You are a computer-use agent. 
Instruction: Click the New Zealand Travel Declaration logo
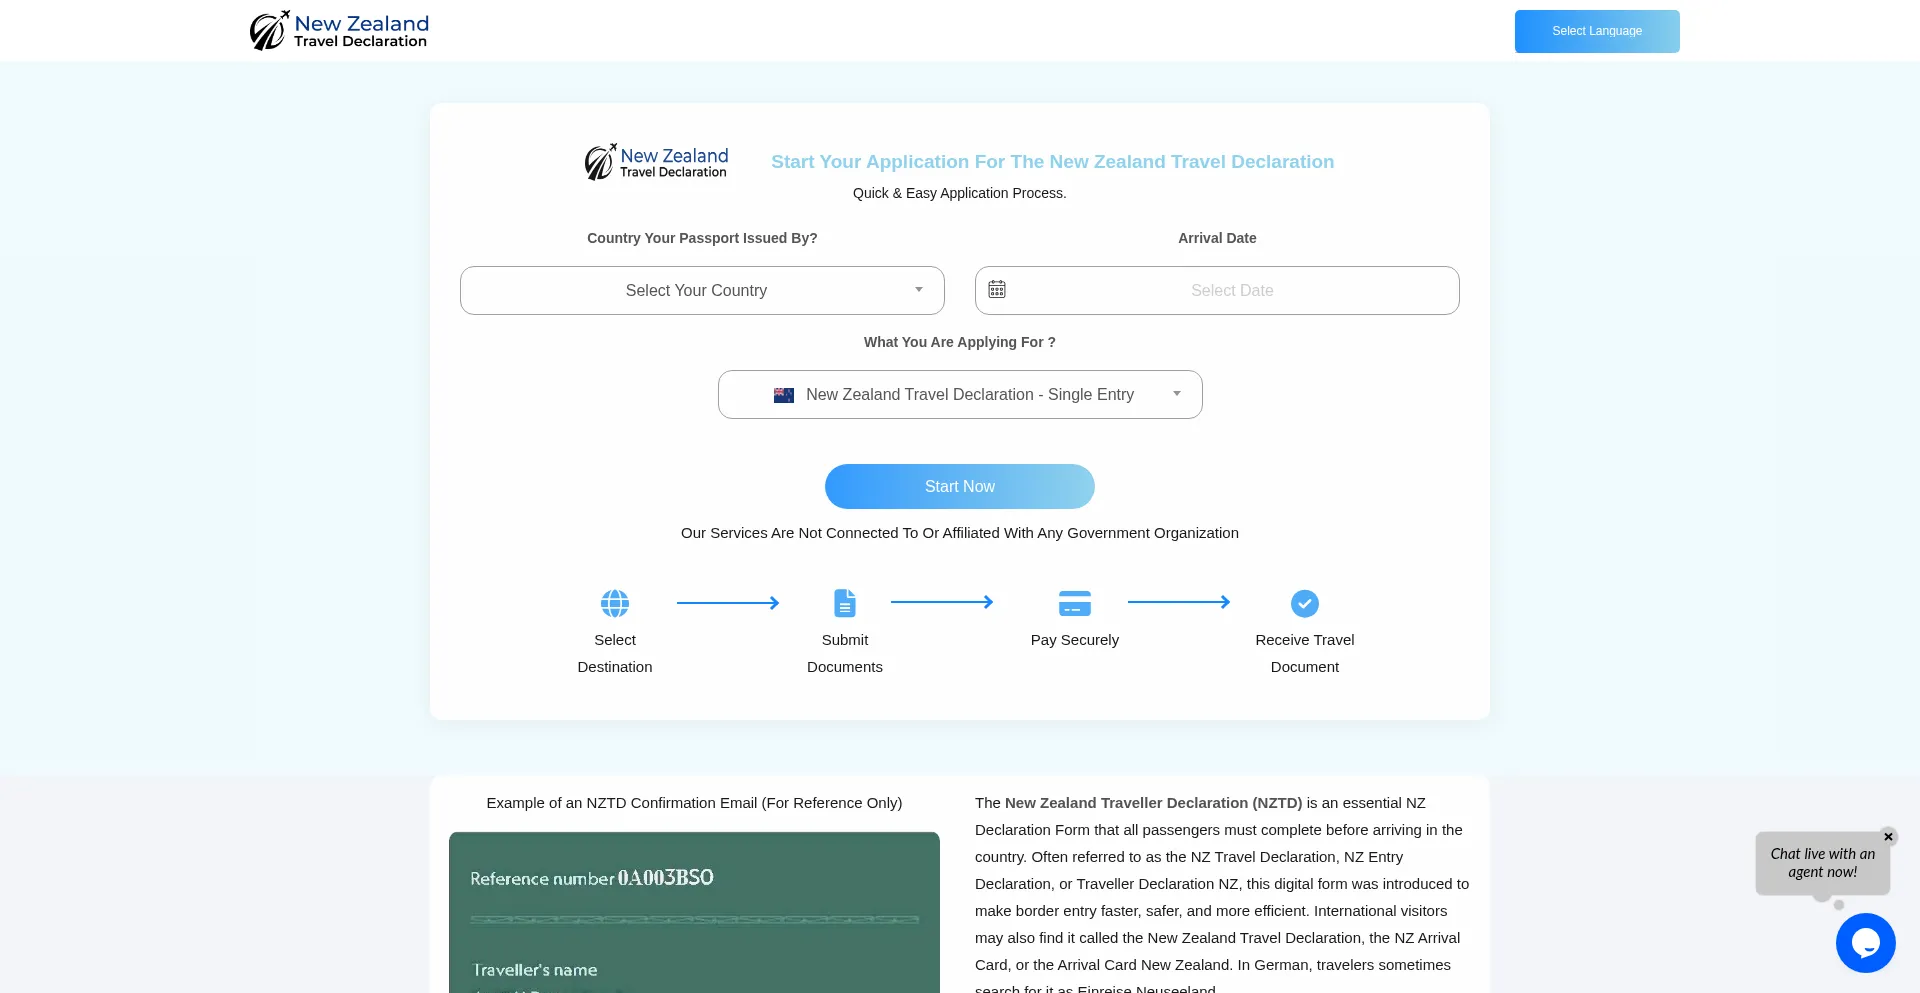click(338, 30)
